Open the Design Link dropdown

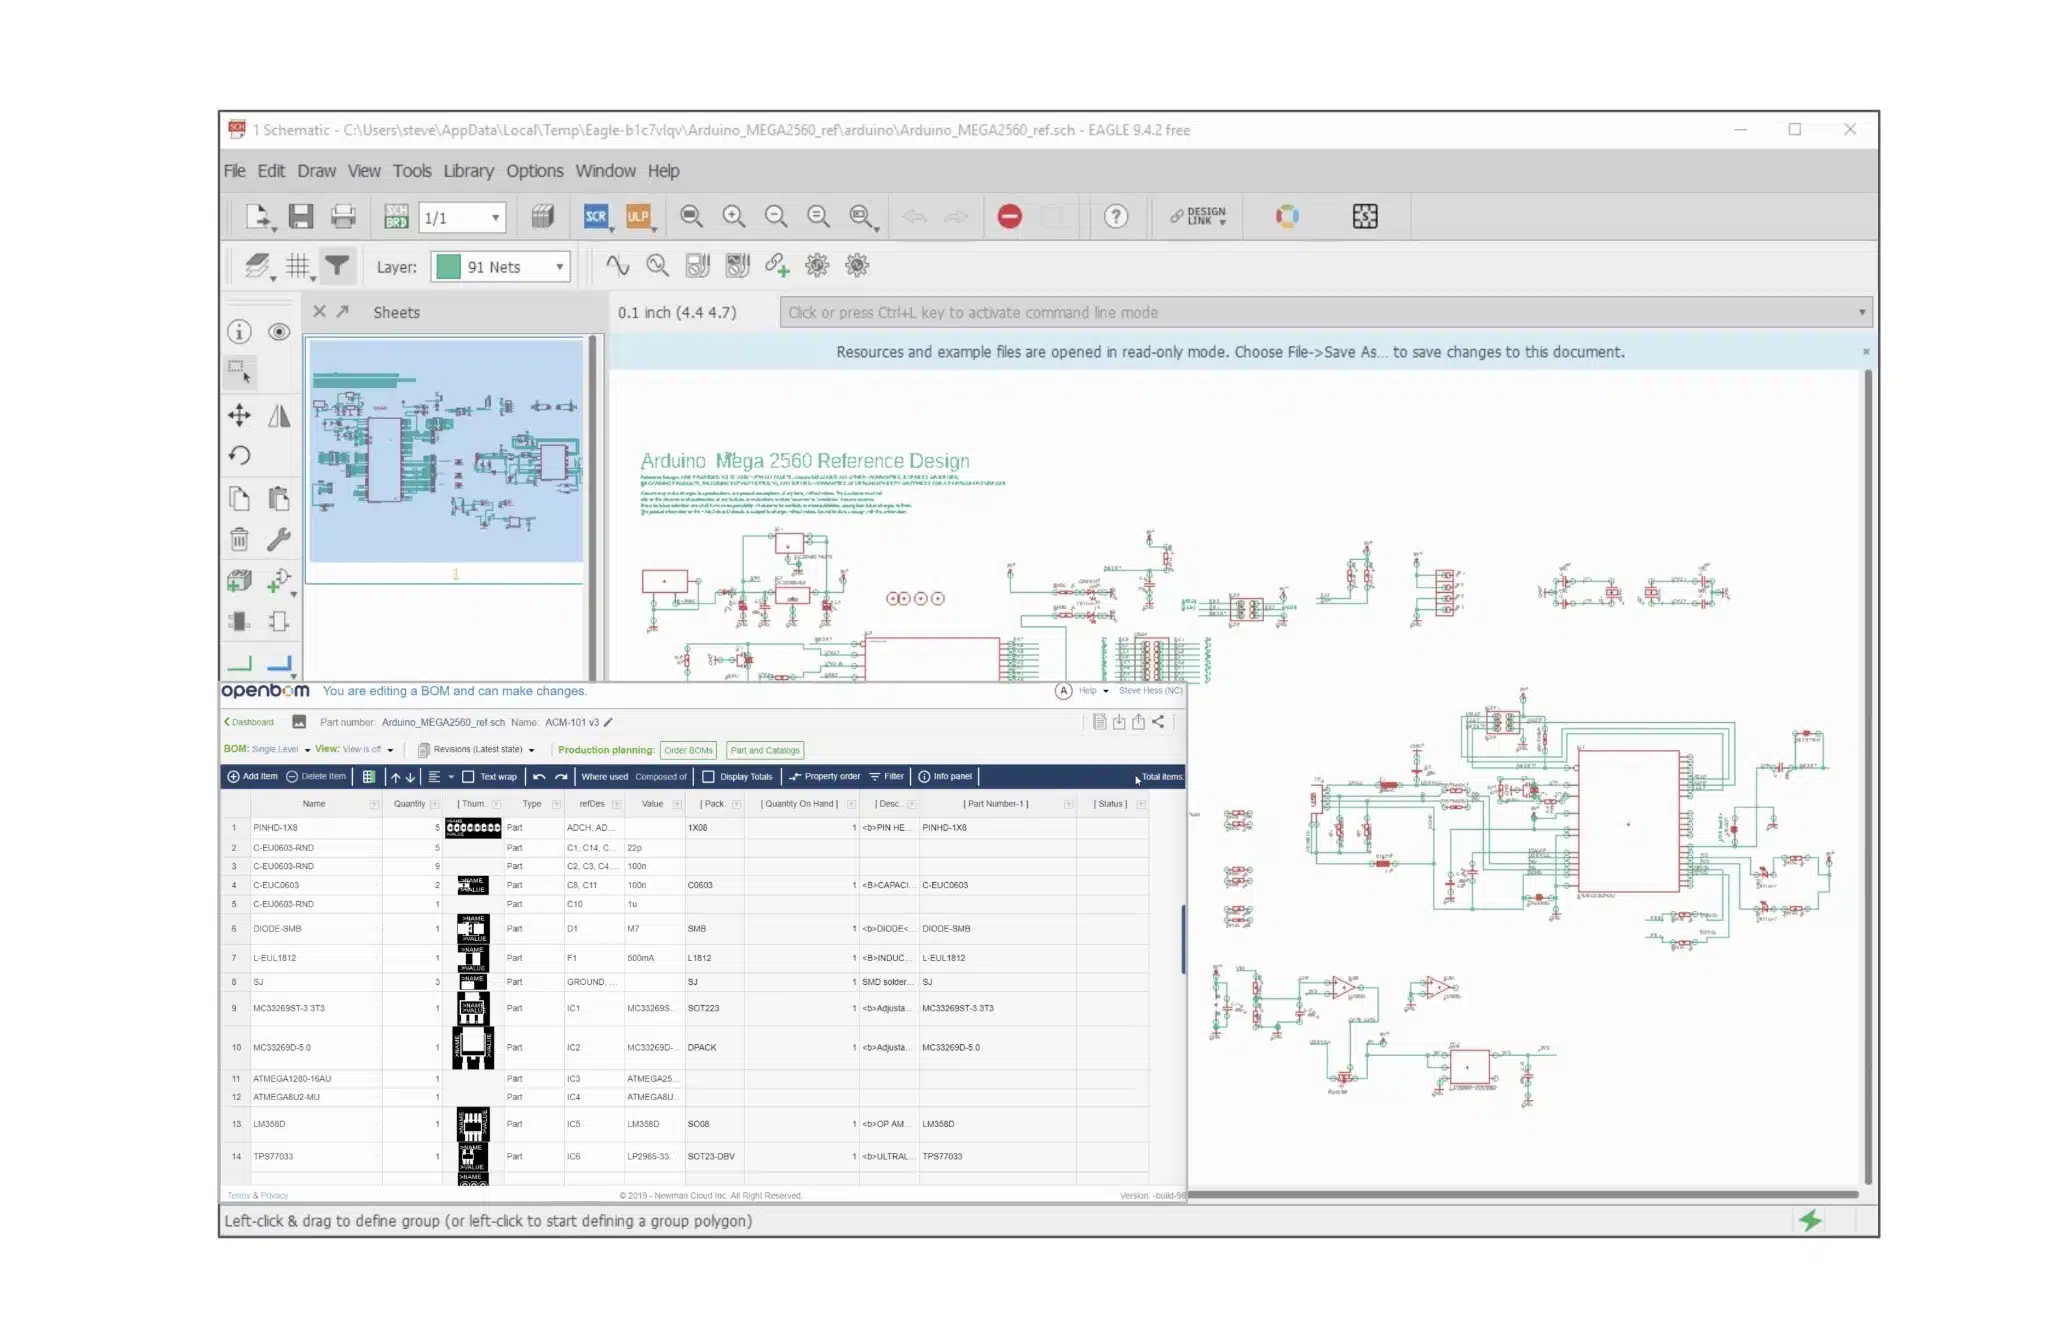[1199, 216]
